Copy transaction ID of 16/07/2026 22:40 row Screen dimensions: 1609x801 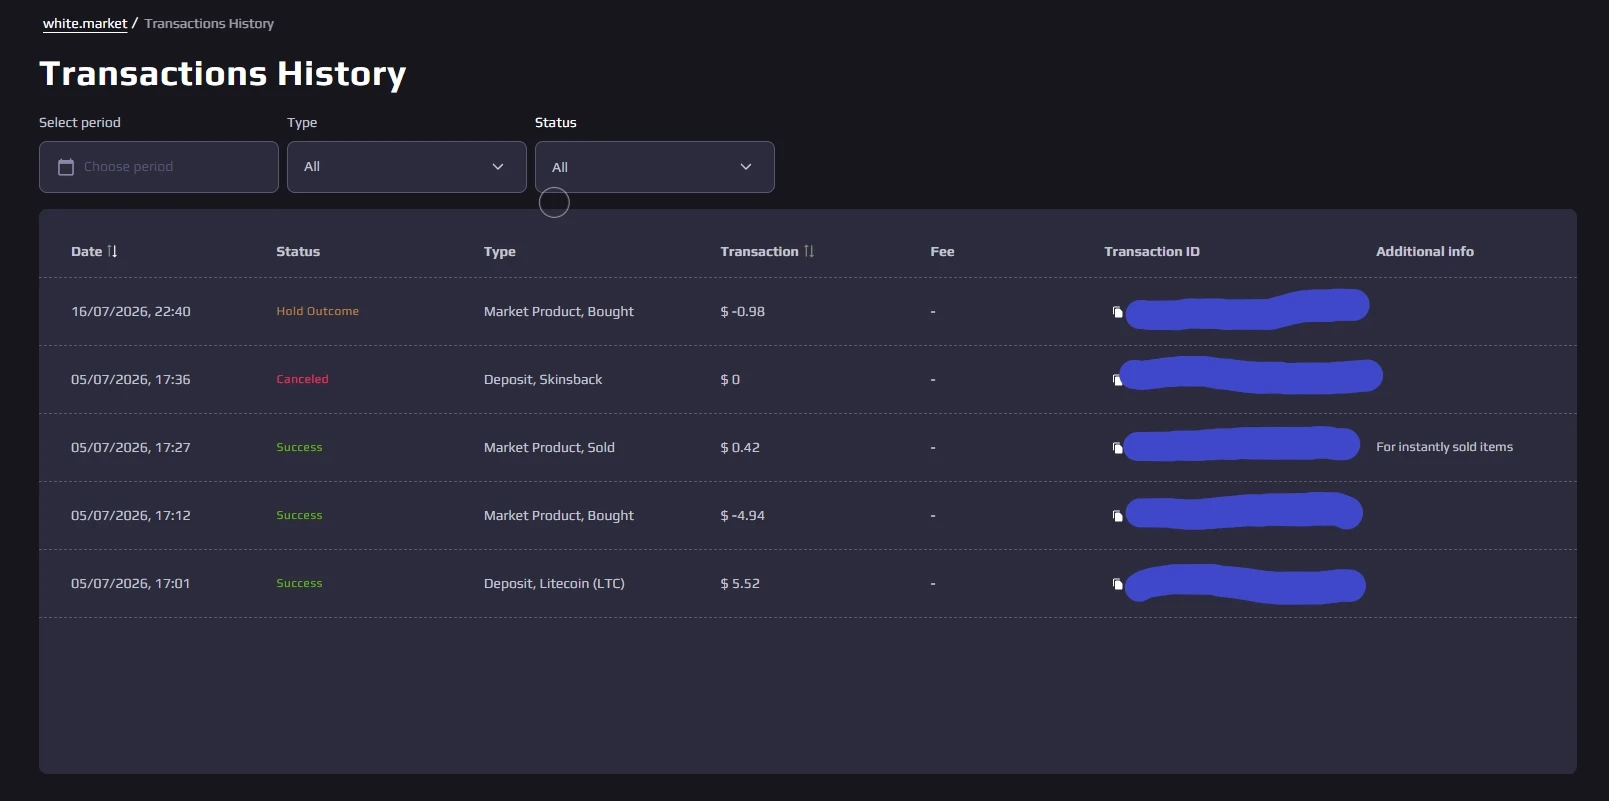click(x=1117, y=312)
